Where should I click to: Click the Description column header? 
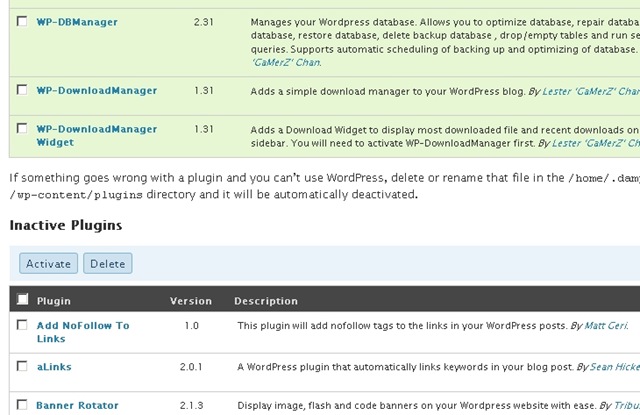point(266,301)
